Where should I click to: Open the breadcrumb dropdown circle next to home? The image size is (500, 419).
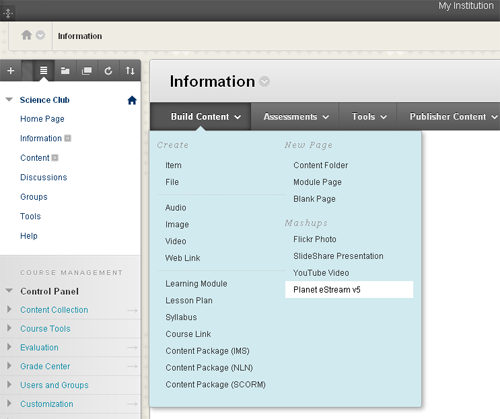(40, 35)
